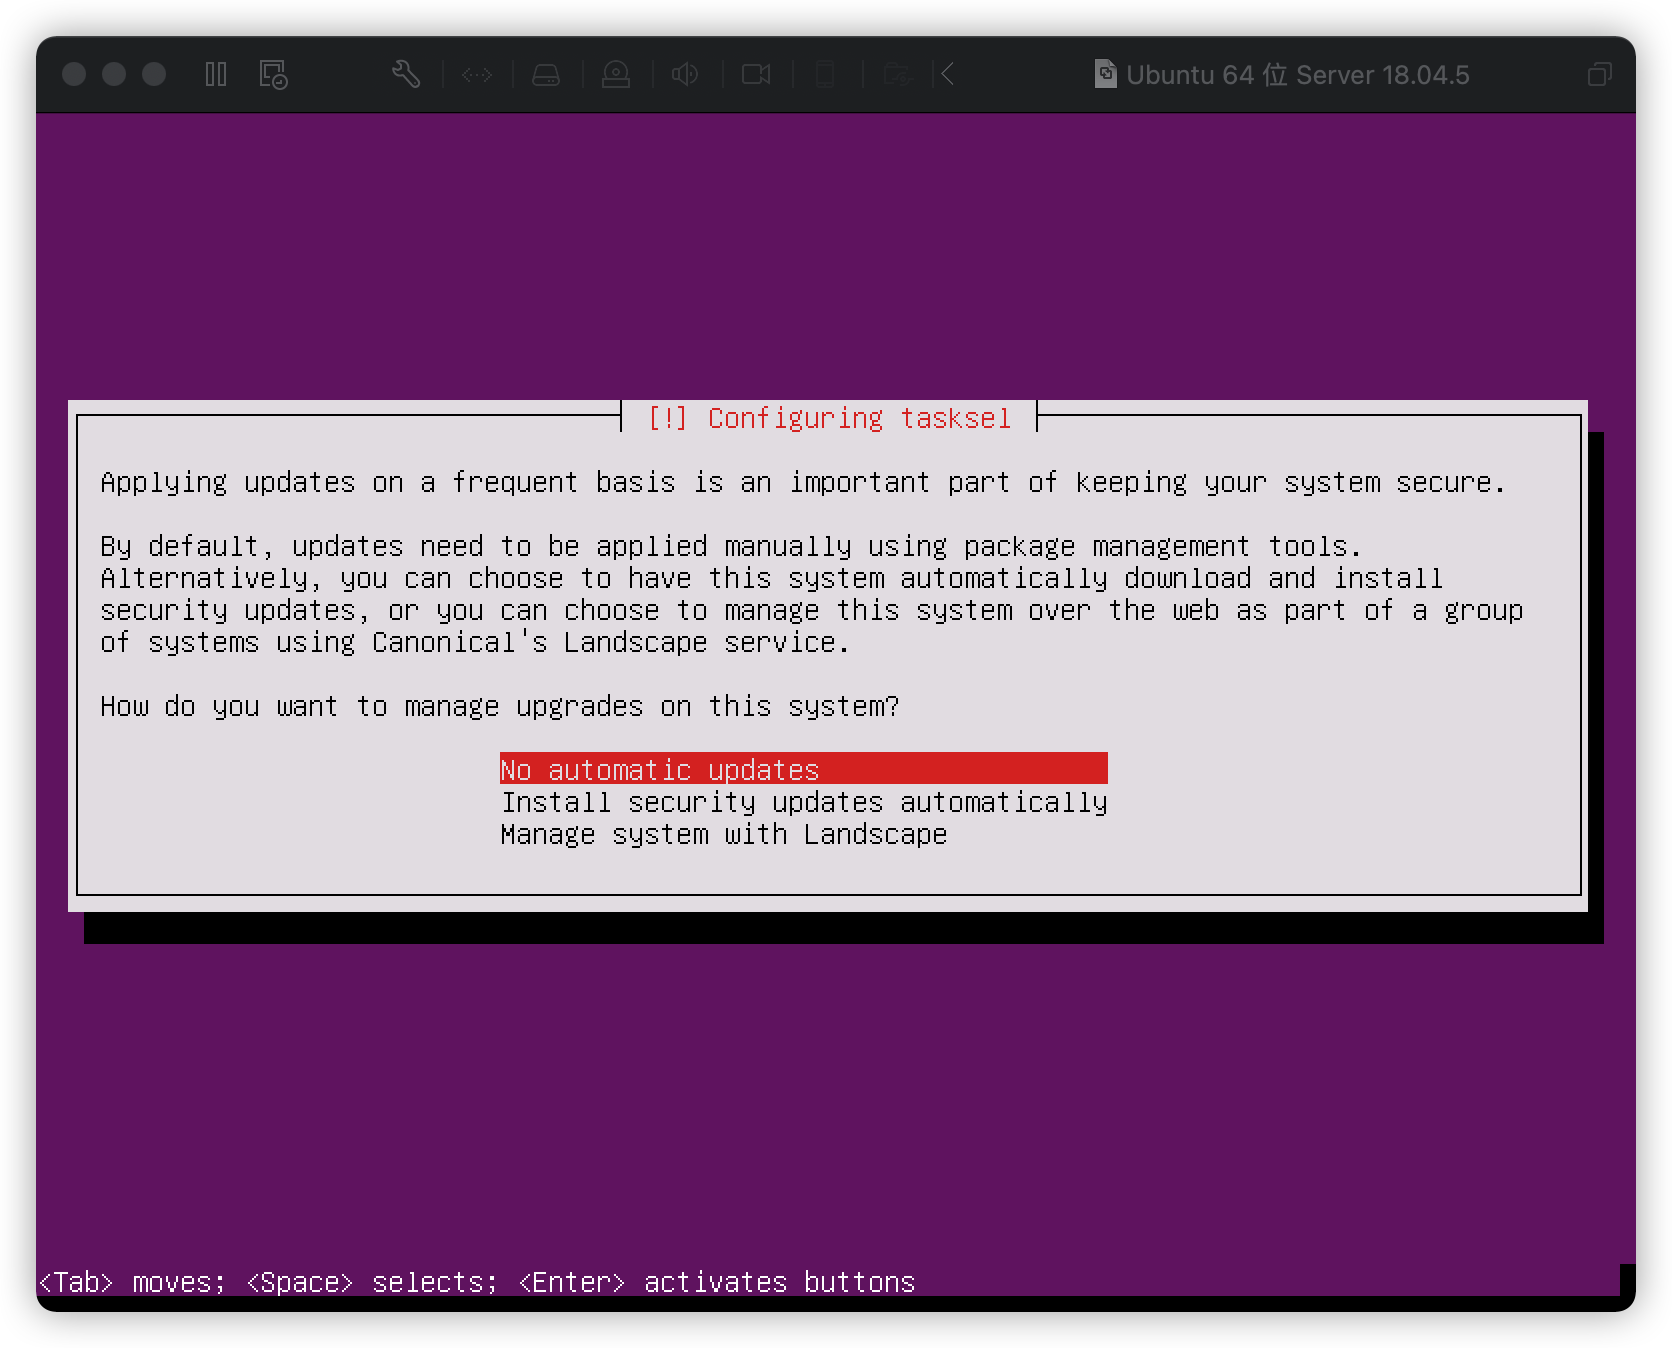
Task: Click the Tab moves help line
Action: click(x=477, y=1282)
